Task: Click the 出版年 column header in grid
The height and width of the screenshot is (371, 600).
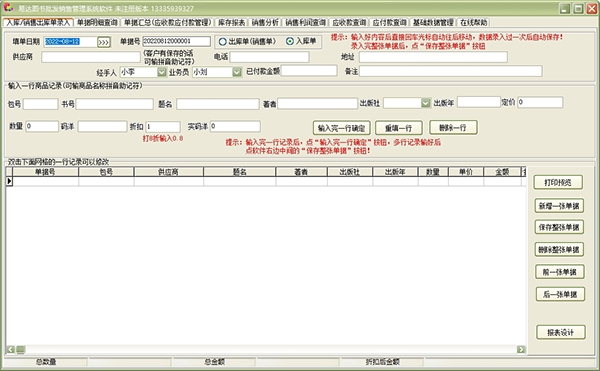Action: click(x=395, y=172)
